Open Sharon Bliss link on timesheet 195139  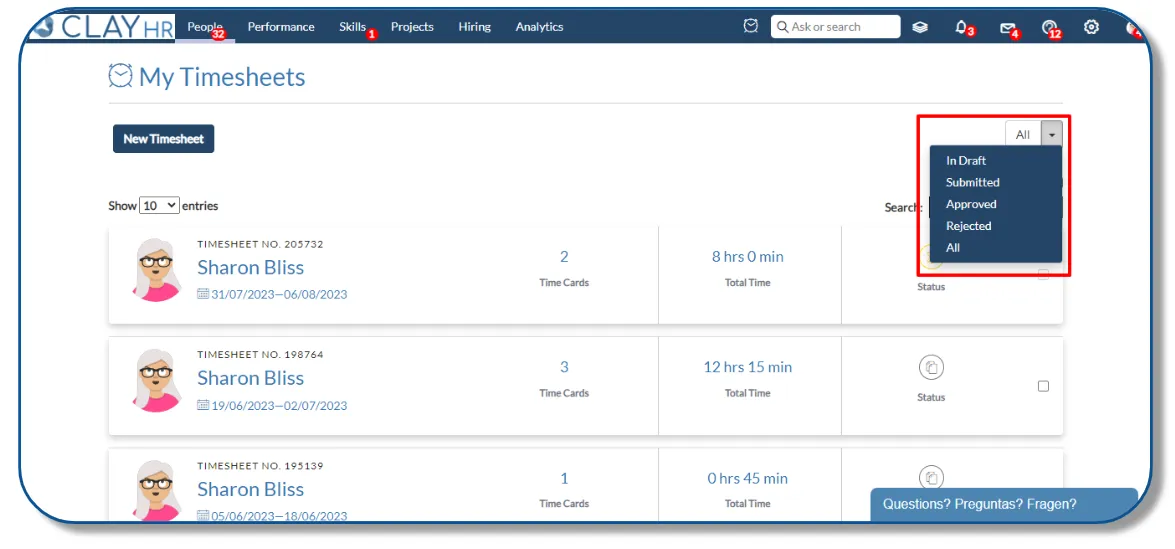tap(250, 489)
